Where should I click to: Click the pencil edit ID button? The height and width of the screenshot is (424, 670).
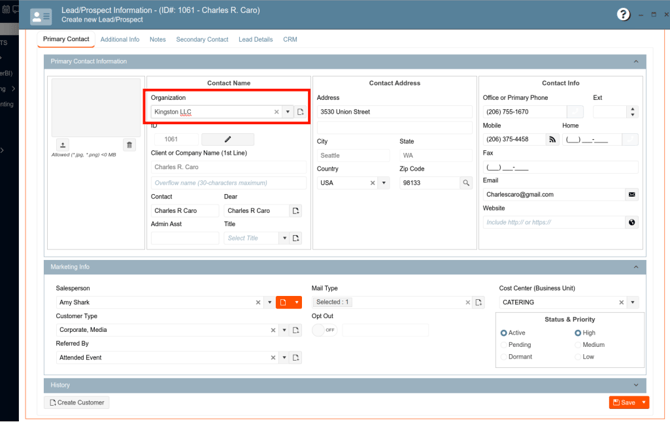(x=228, y=139)
